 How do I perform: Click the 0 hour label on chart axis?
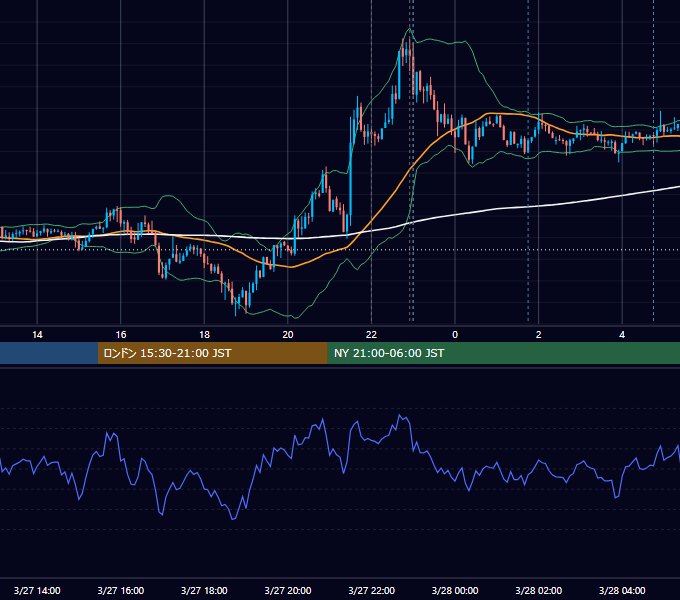(455, 335)
